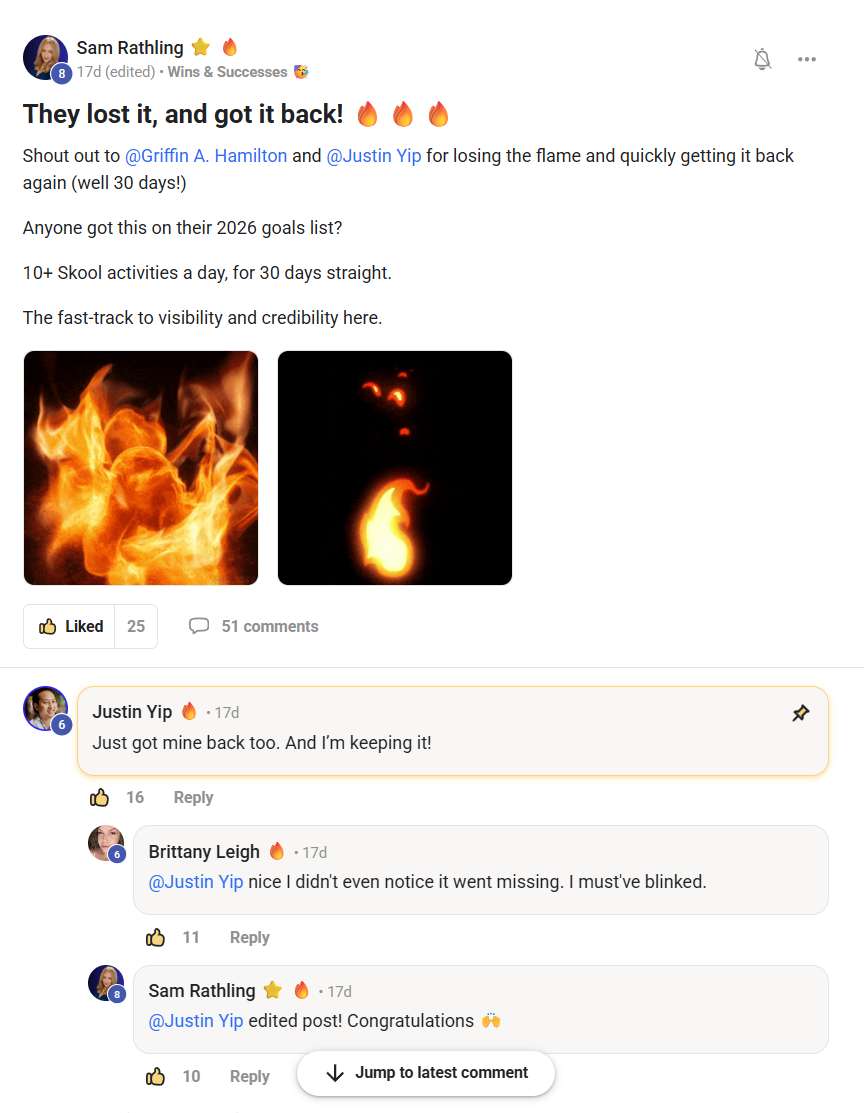Open the @Griffin A. Hamilton mention link

click(x=206, y=156)
